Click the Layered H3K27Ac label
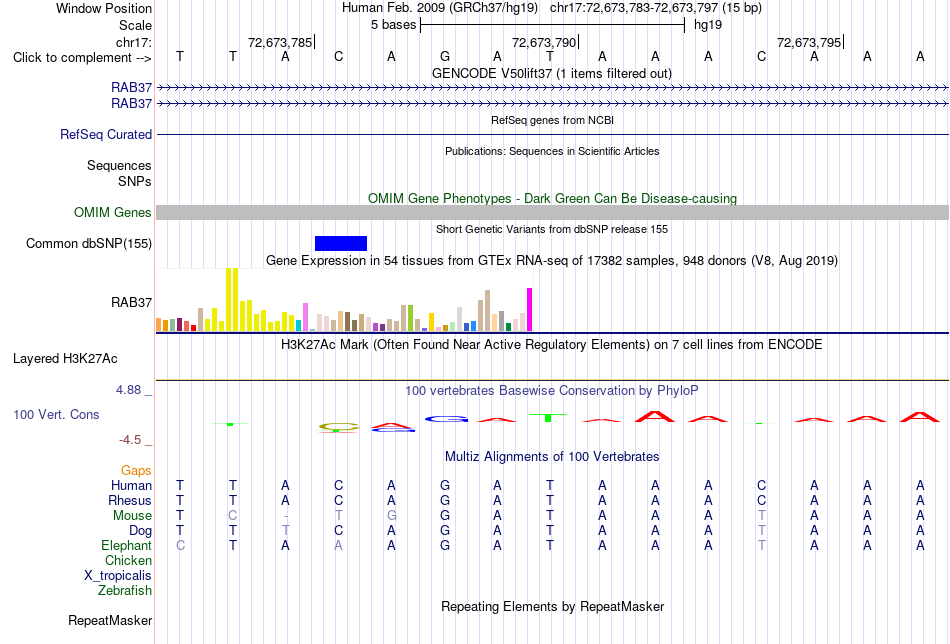This screenshot has height=644, width=950. click(x=65, y=359)
